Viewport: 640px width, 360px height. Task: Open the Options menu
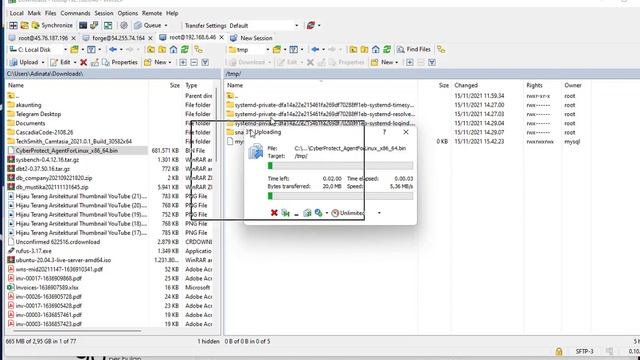click(128, 13)
